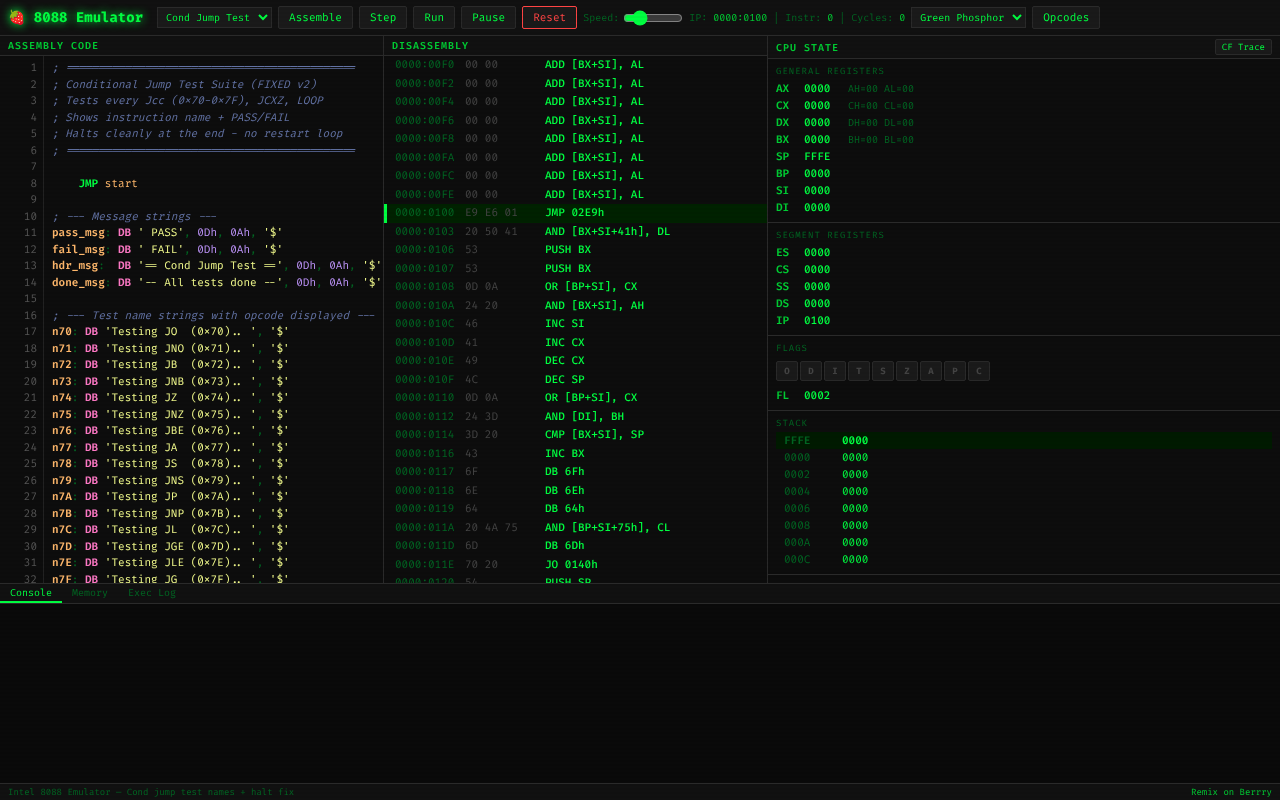Click the Assembly Code panel header
1280x800 pixels.
[x=191, y=46]
